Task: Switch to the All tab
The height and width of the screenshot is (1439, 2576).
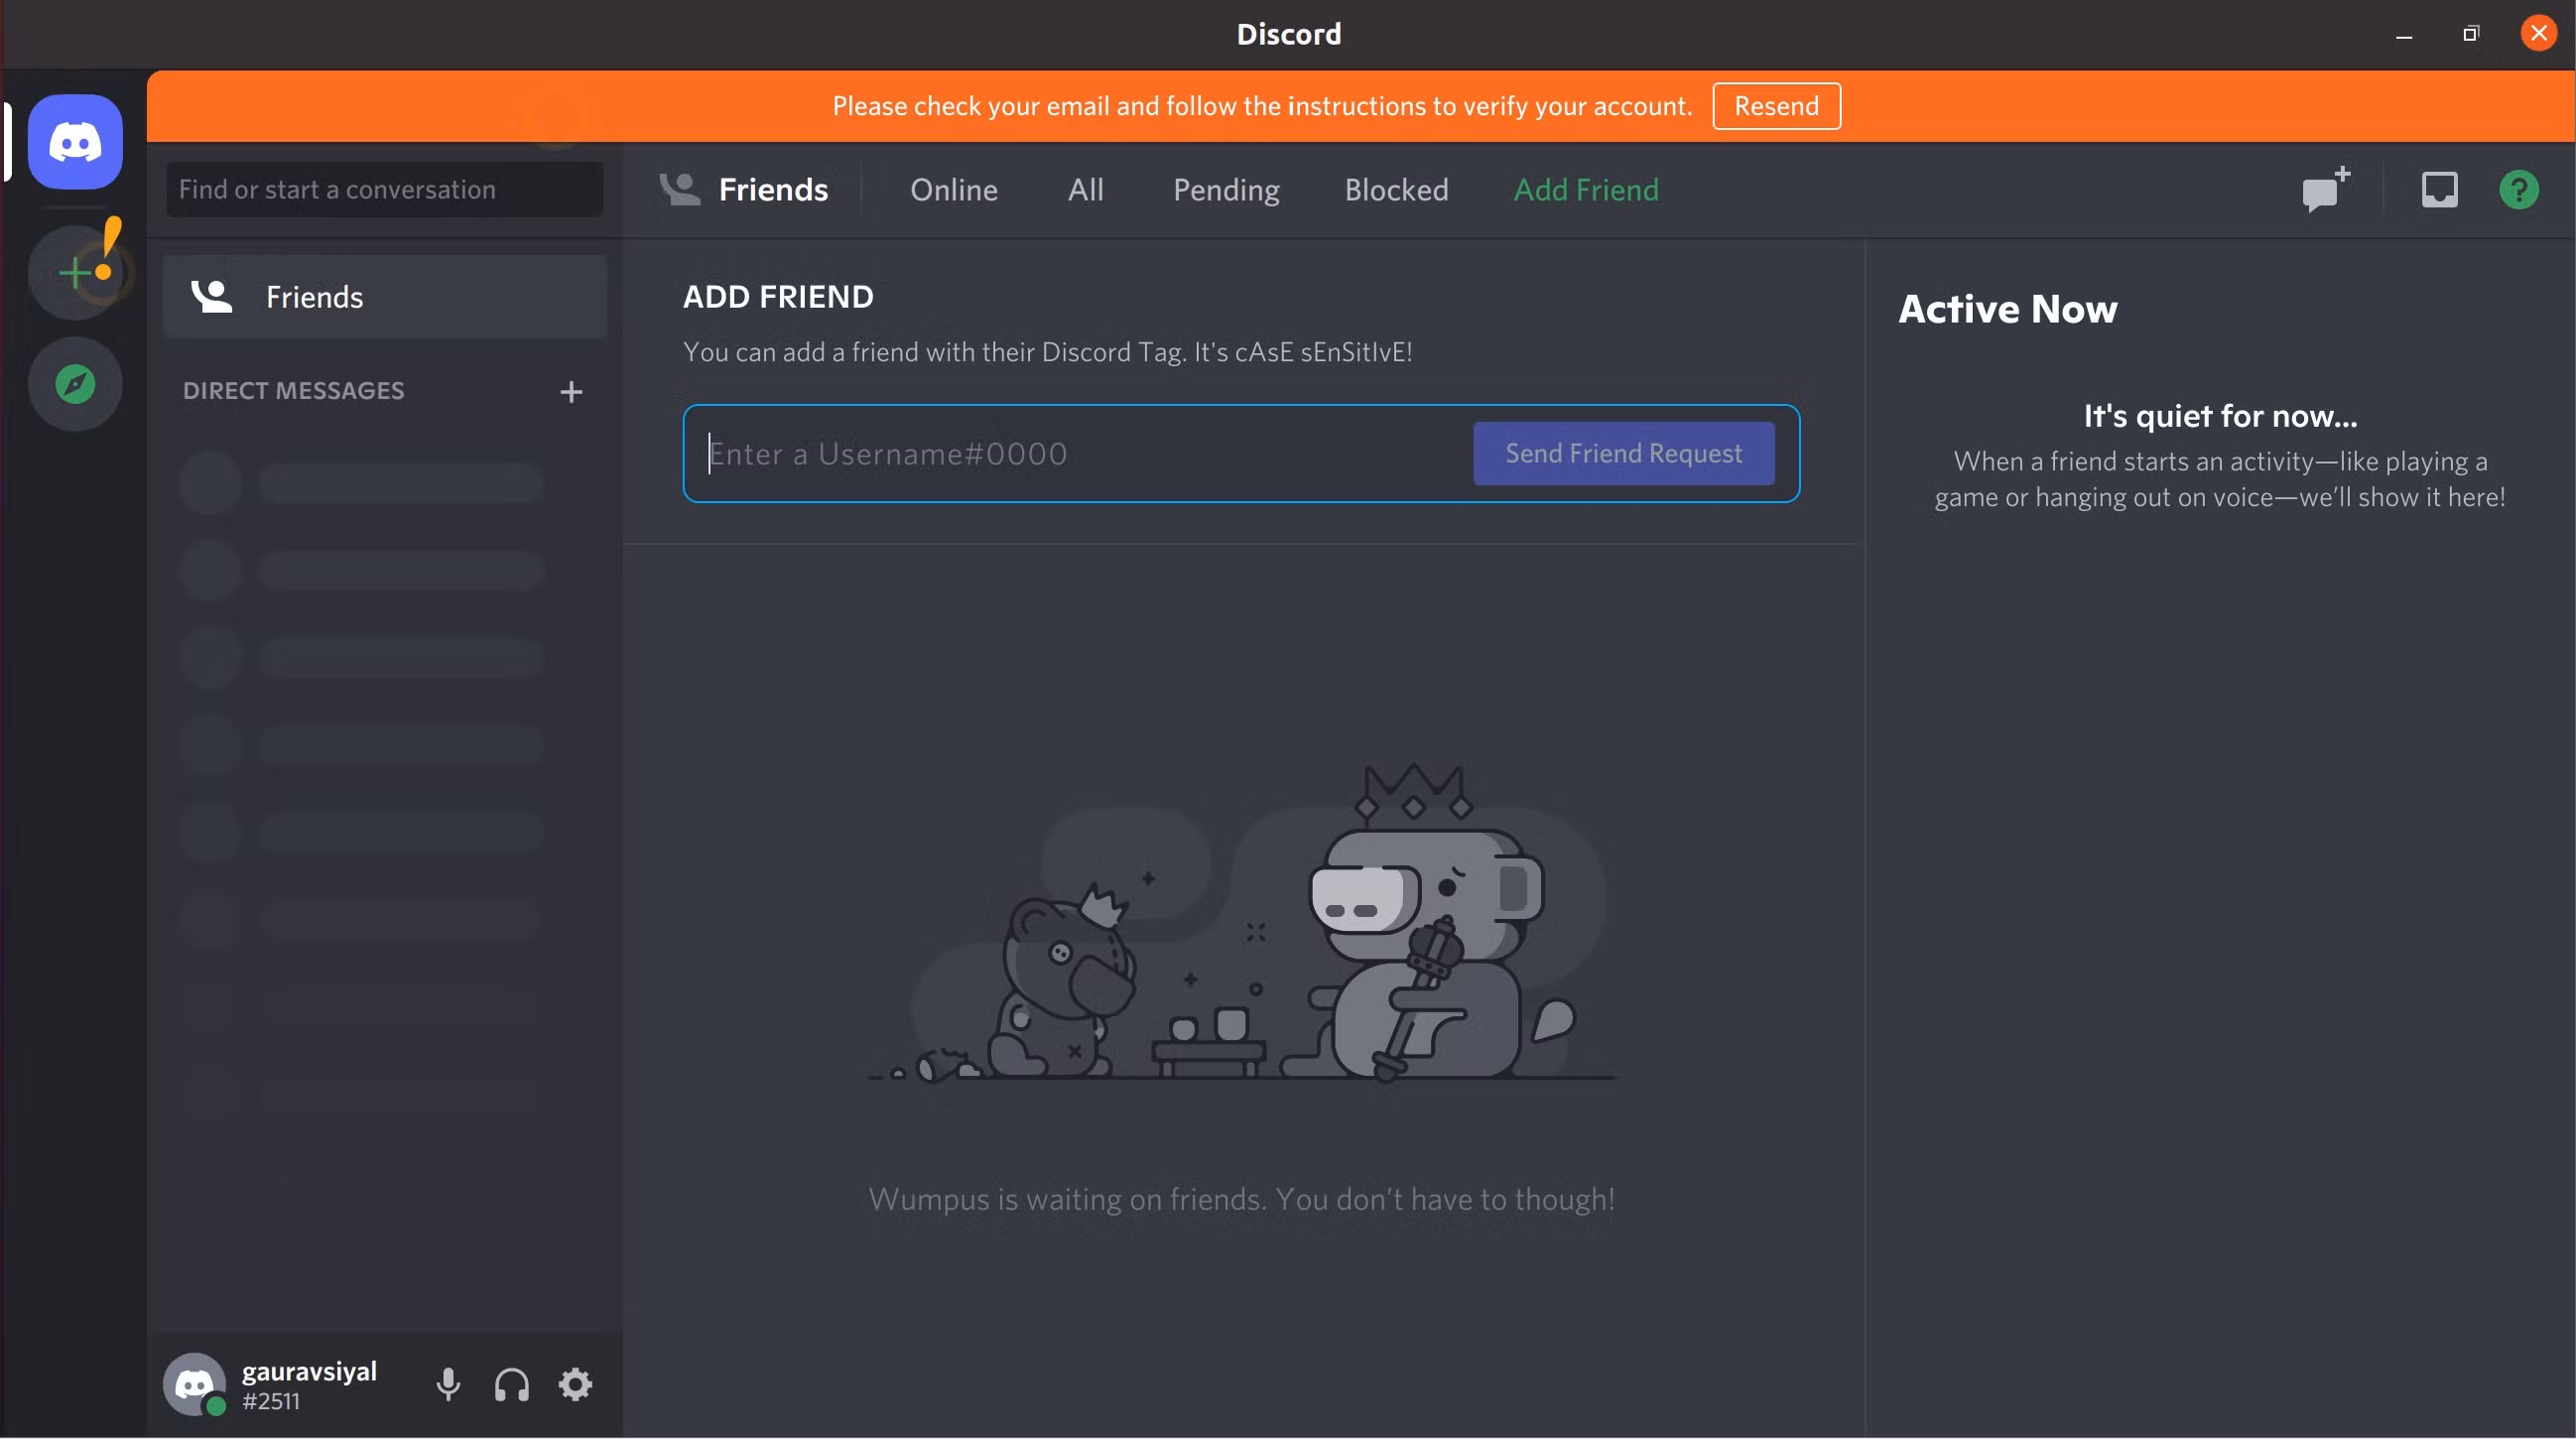Action: 1085,190
